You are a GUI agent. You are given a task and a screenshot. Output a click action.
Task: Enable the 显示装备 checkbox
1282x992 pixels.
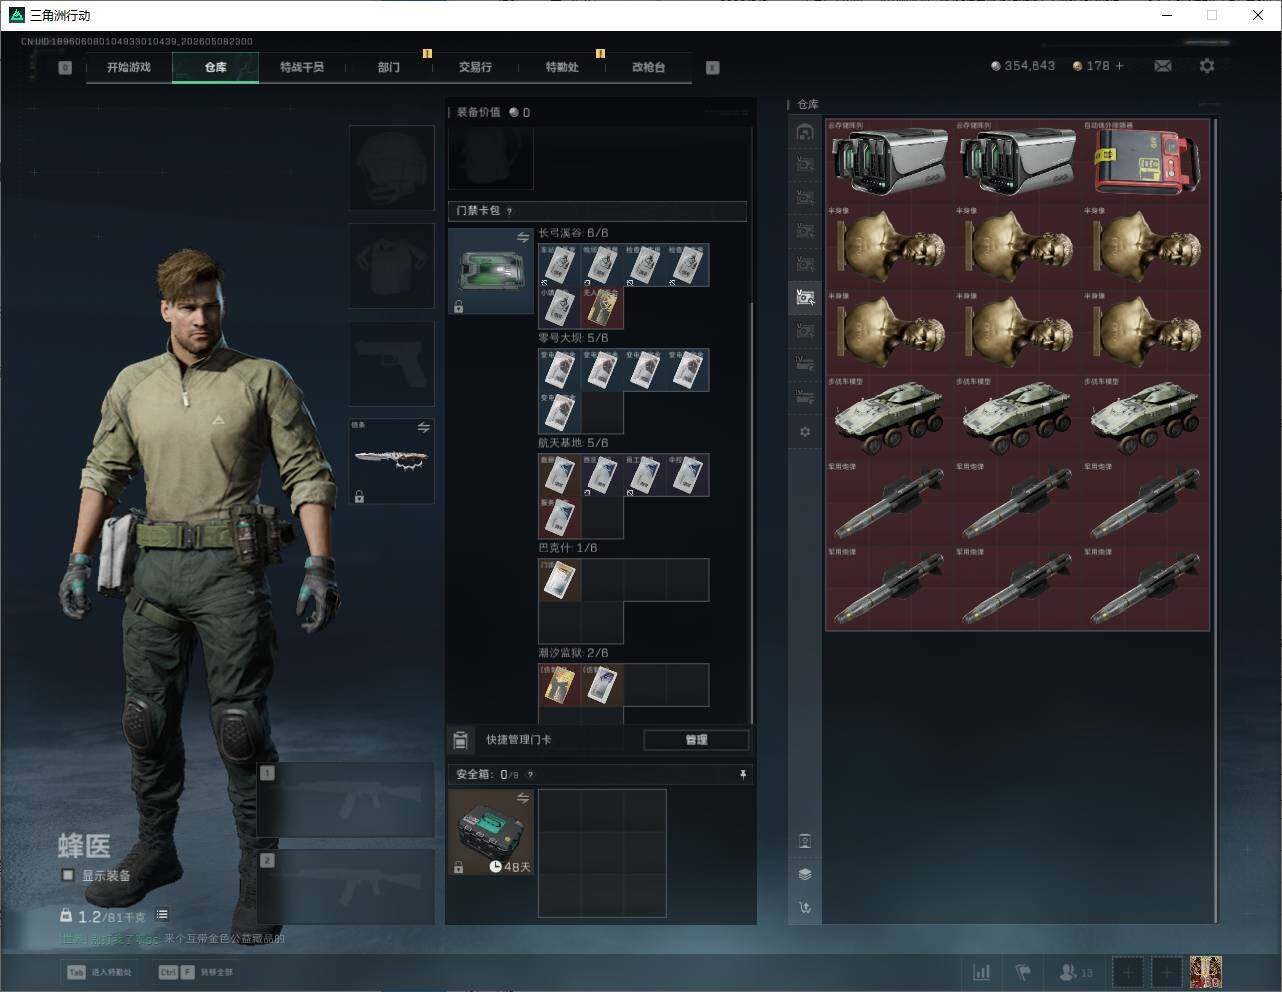click(x=68, y=875)
